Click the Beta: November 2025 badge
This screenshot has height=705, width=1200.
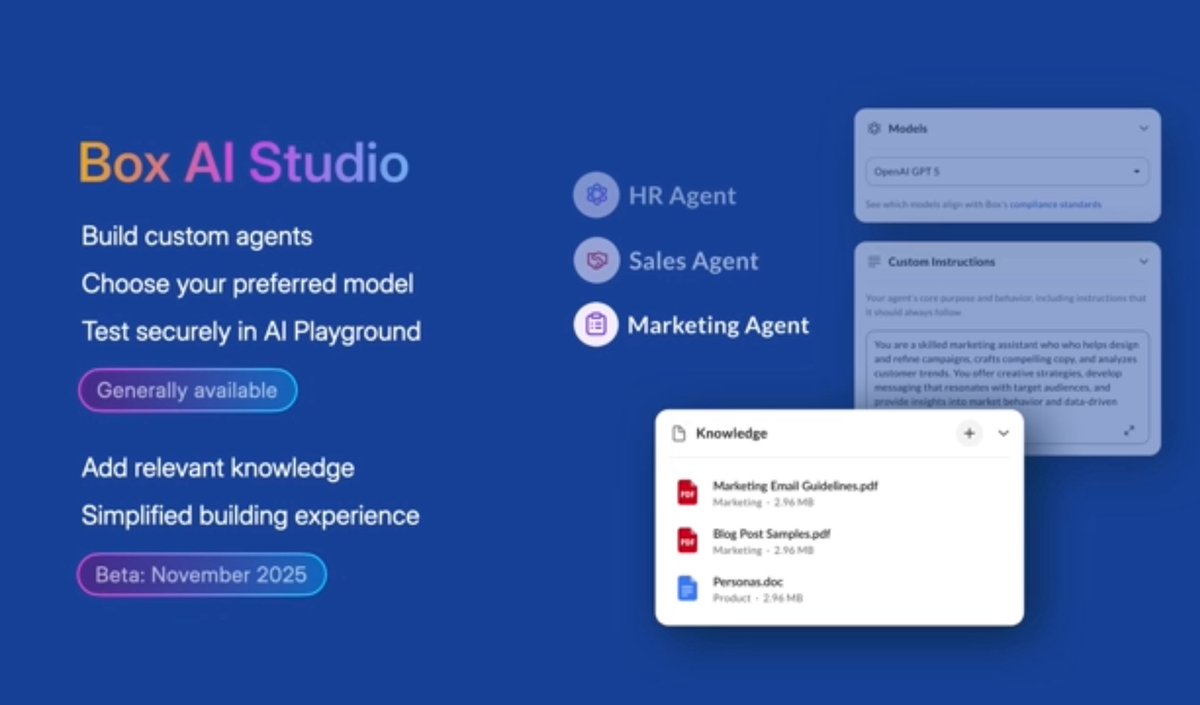coord(201,574)
